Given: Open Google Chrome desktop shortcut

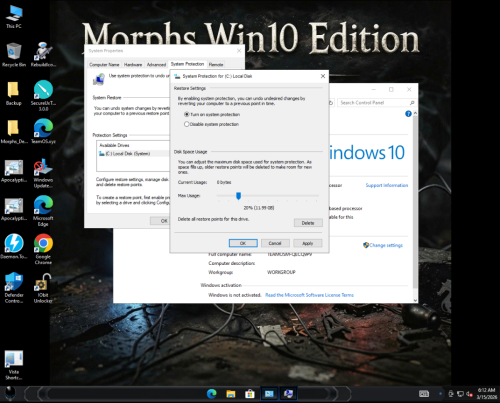Looking at the screenshot, I should click(43, 249).
